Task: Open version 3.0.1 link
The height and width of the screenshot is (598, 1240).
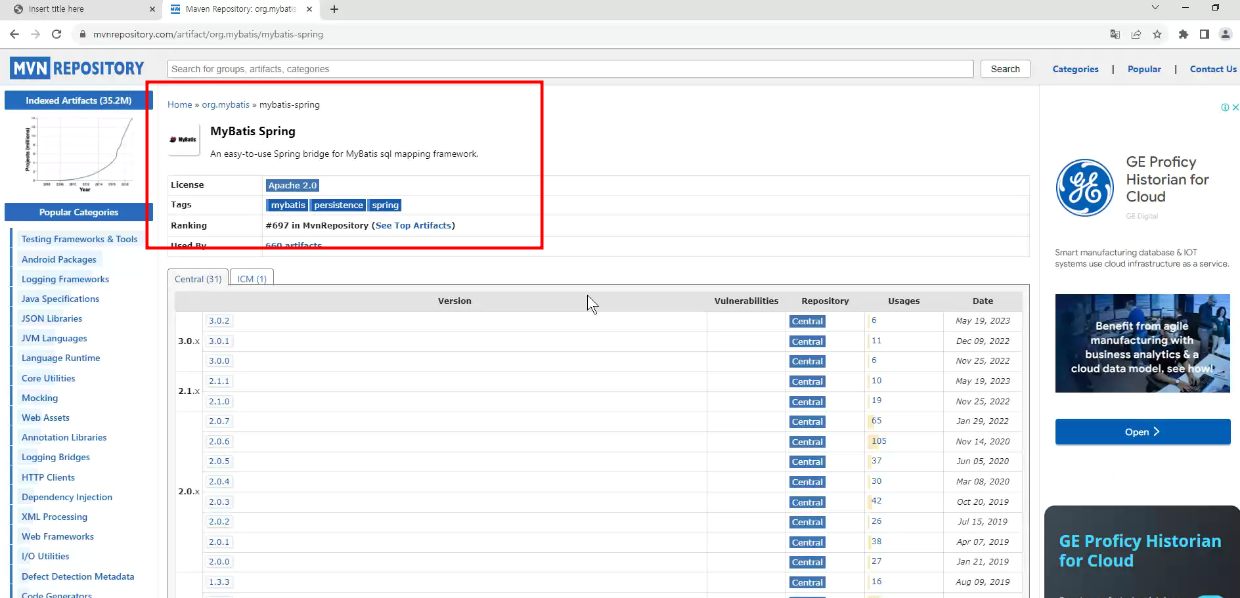Action: 219,341
